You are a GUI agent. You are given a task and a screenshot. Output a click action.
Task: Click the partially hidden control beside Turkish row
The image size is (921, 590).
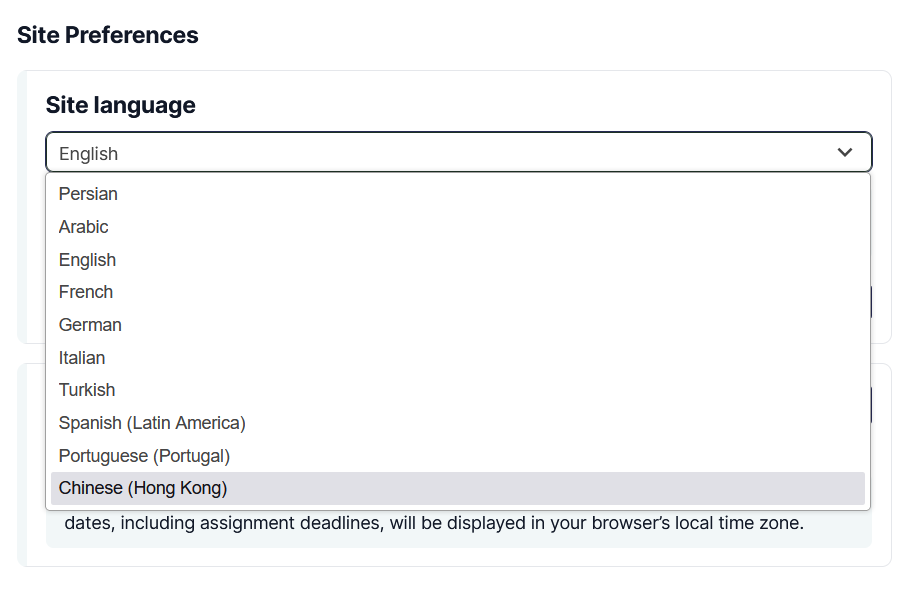pyautogui.click(x=871, y=404)
